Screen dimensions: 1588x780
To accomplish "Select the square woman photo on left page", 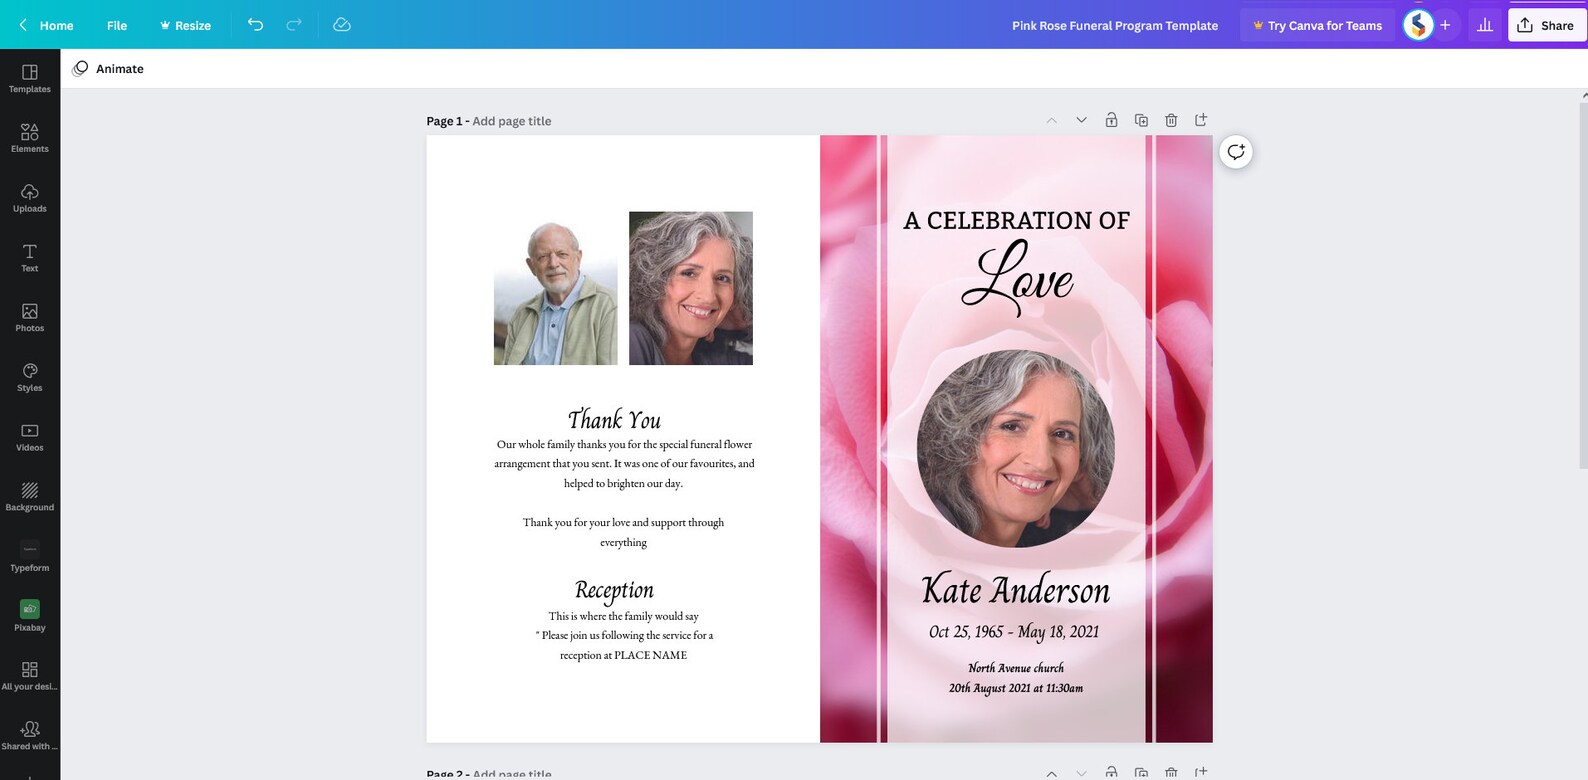I will coord(691,288).
